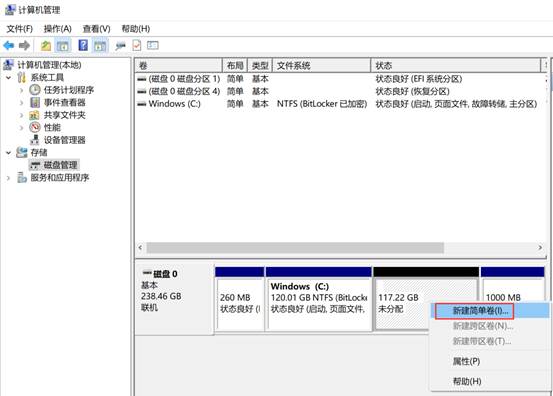Click the 设备管理器 tree icon
Screen dimensions: 553x396
click(x=35, y=140)
